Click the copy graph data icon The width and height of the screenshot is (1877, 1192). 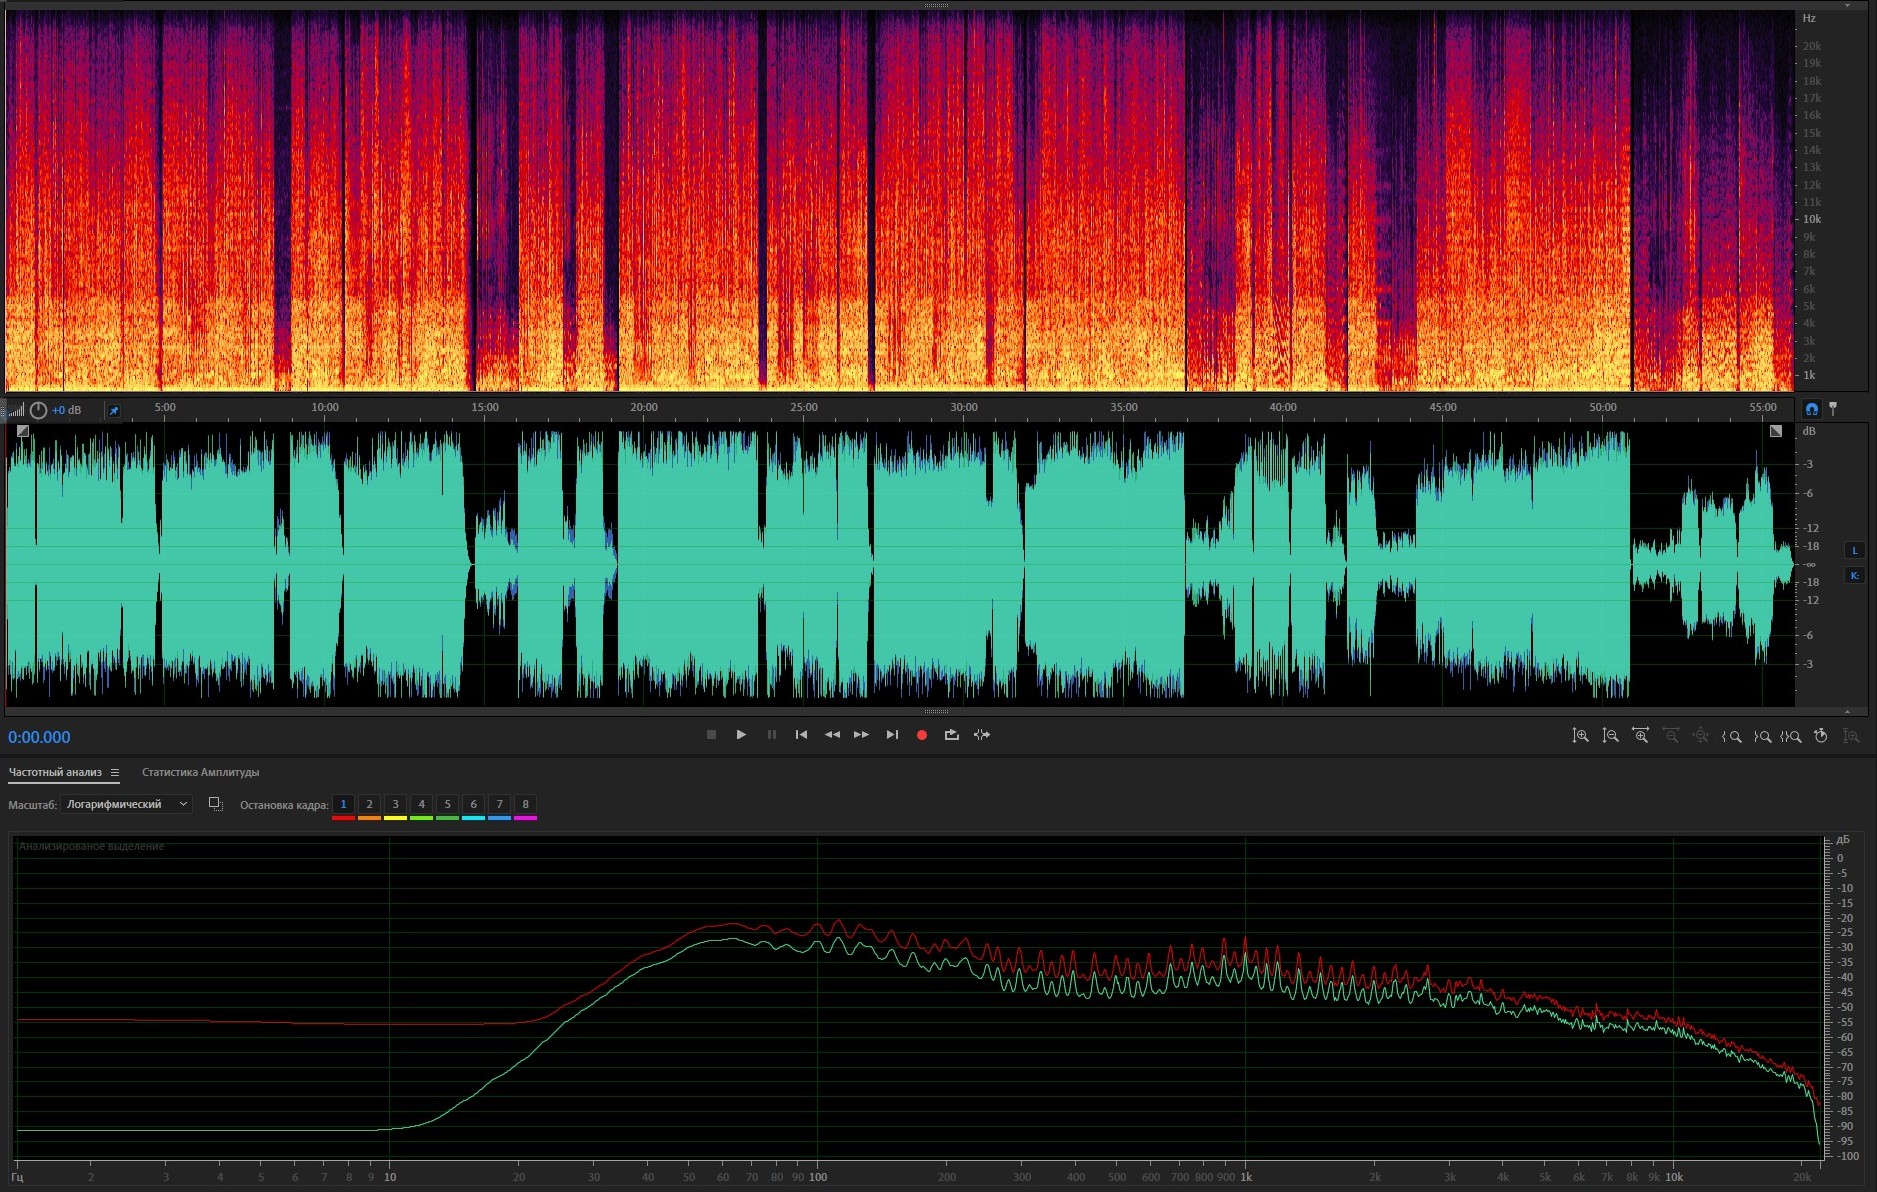215,804
